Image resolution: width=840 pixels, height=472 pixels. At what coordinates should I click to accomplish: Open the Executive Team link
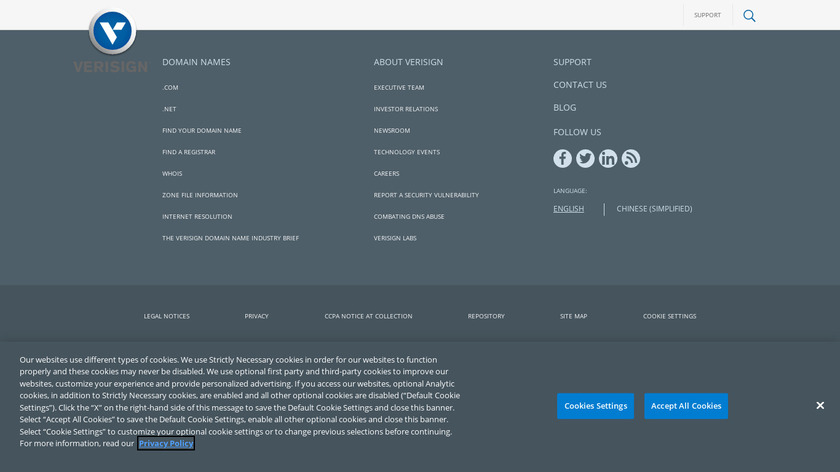pos(399,87)
